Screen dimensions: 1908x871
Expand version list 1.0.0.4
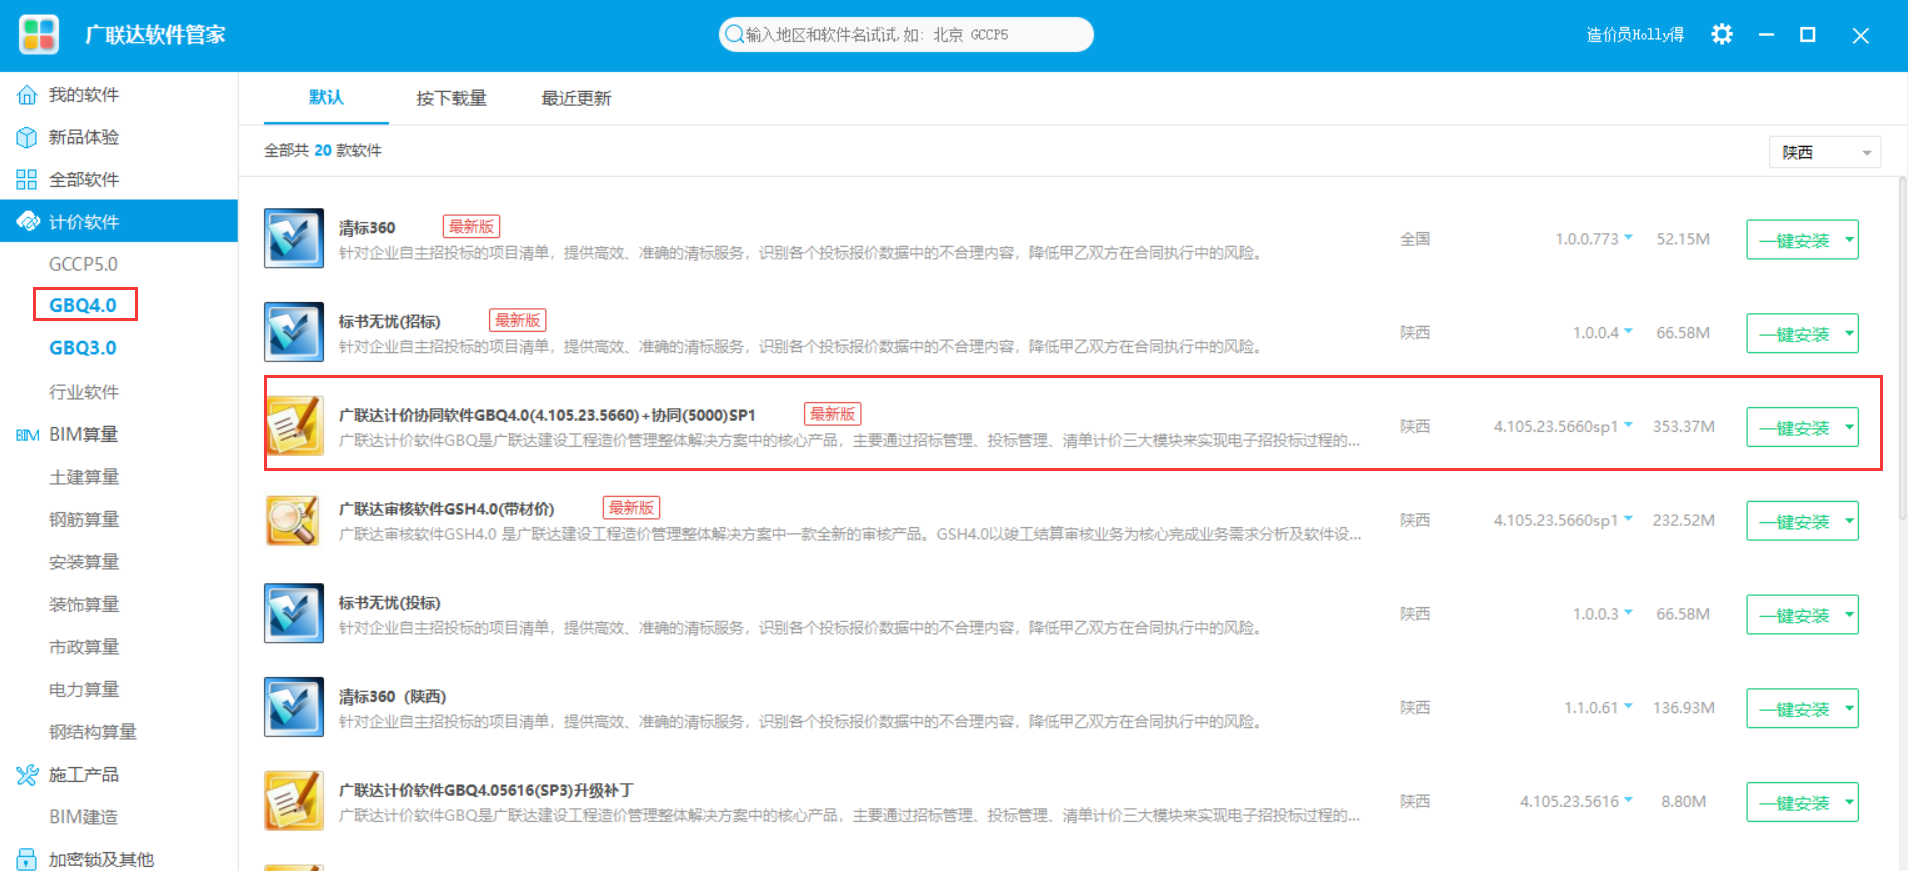(1628, 332)
